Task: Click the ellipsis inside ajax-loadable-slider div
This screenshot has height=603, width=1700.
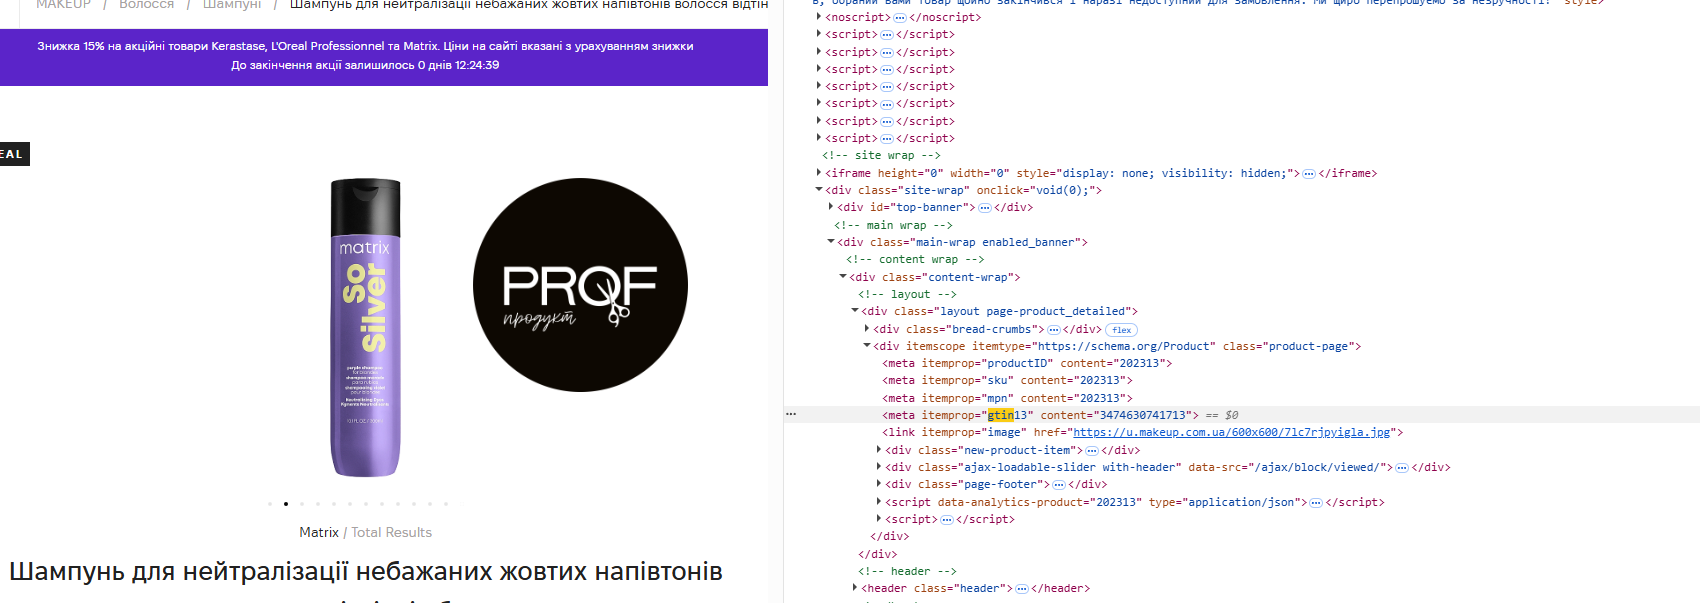Action: 1402,468
